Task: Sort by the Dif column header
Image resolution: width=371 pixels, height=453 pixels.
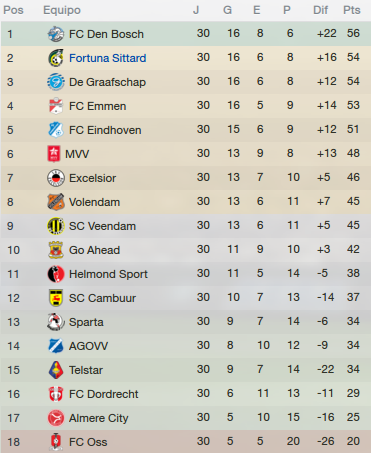Action: click(320, 10)
